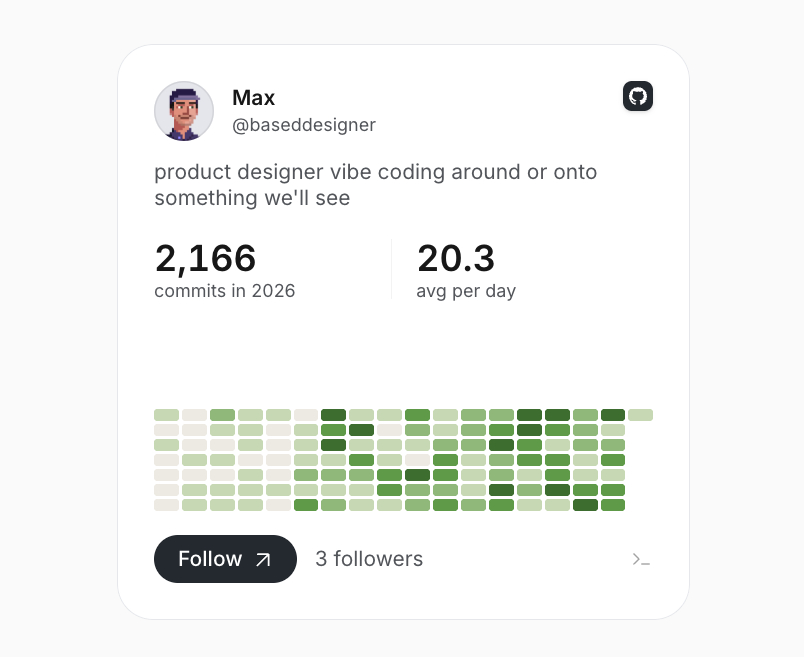Click the 2,166 commits number

pyautogui.click(x=205, y=259)
